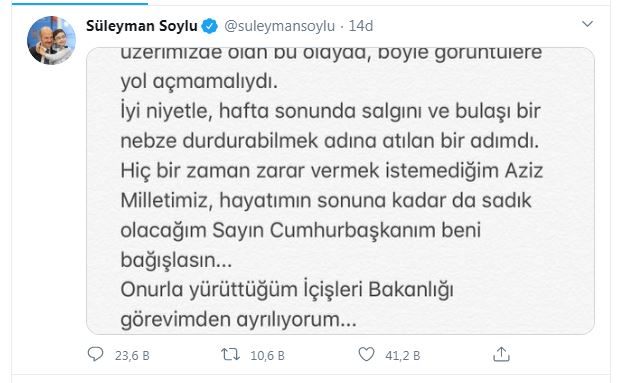Click the 'yol açmamalıydı.' text in the image
The height and width of the screenshot is (383, 635).
pyautogui.click(x=199, y=82)
